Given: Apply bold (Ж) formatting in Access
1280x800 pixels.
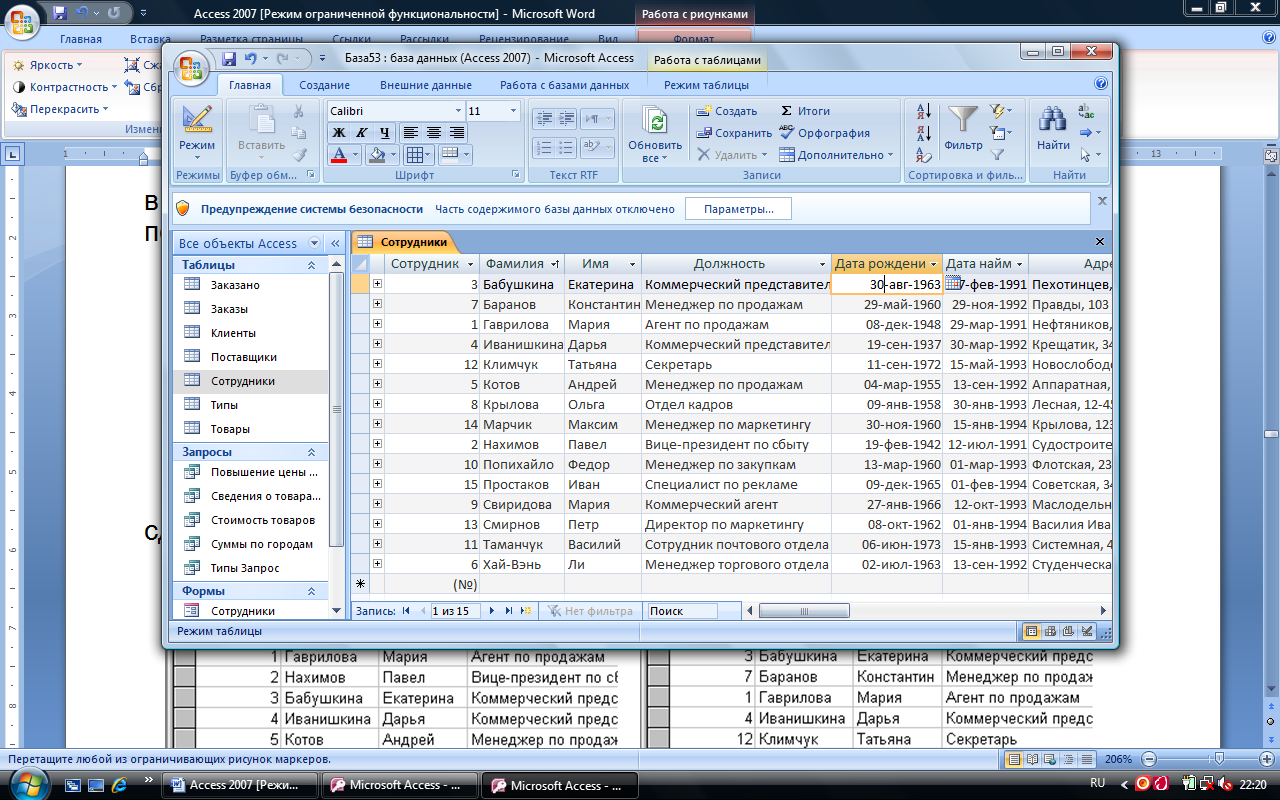Looking at the screenshot, I should [x=338, y=132].
